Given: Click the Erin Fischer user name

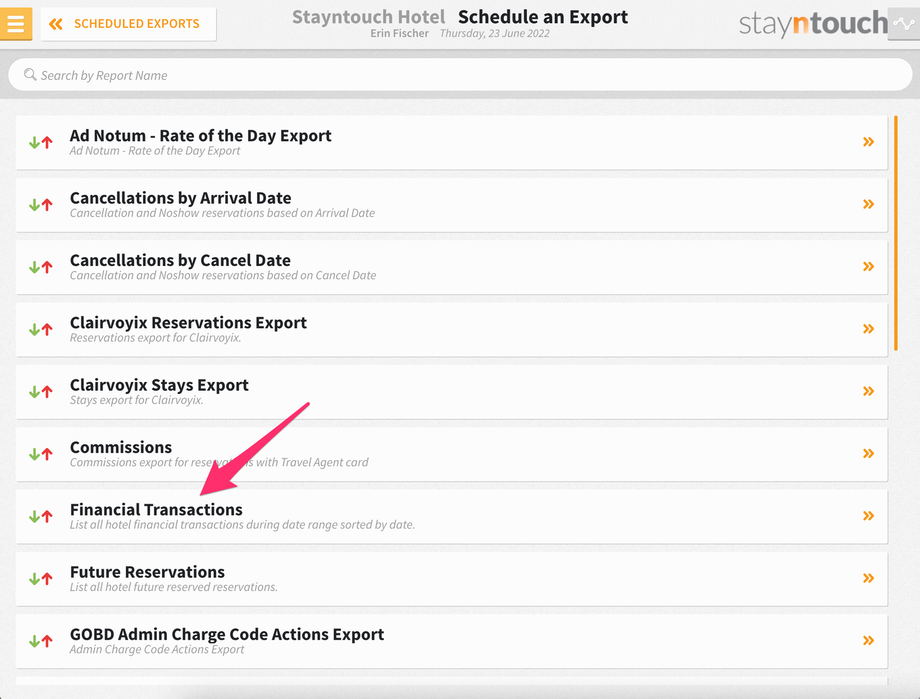Looking at the screenshot, I should pos(399,33).
